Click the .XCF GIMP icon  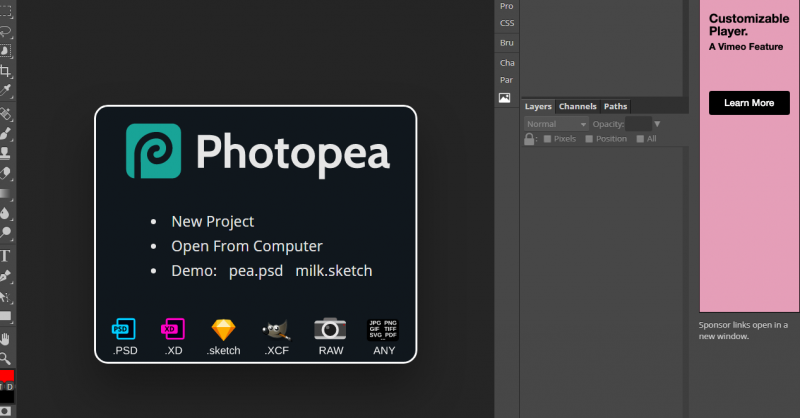coord(277,330)
